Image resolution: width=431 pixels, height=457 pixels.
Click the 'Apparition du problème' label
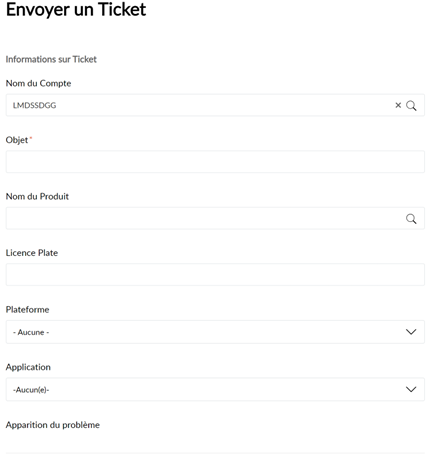tap(53, 425)
